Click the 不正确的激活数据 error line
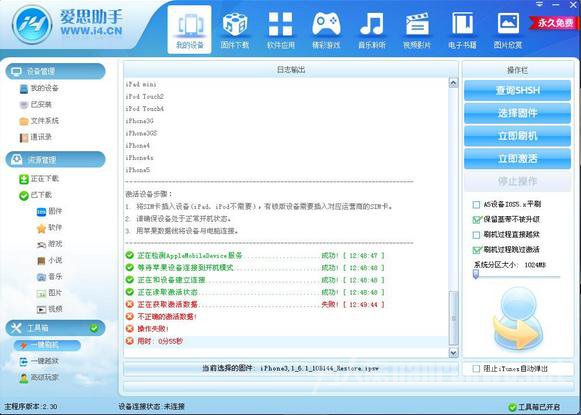Viewport: 581px width, 415px height. coord(162,317)
